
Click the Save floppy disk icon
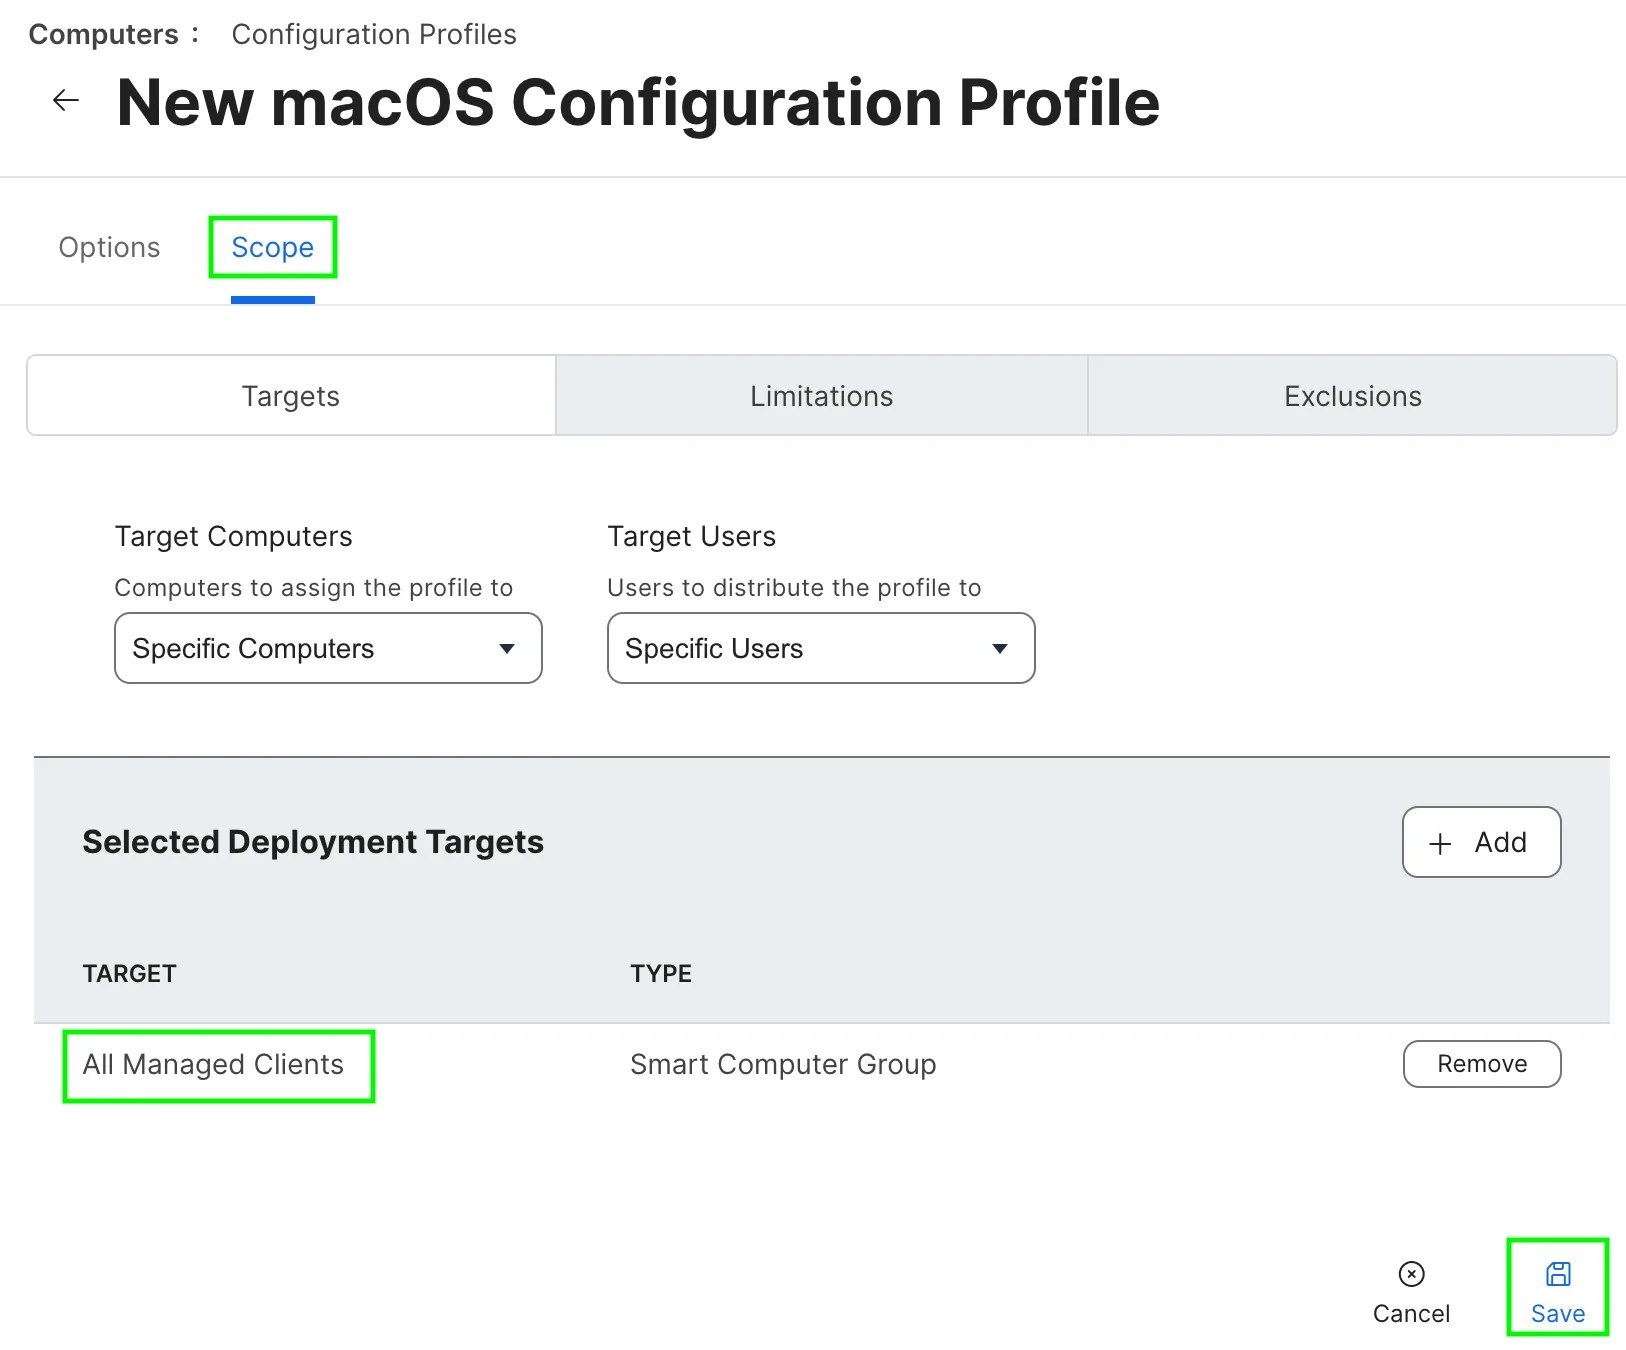tap(1558, 1274)
